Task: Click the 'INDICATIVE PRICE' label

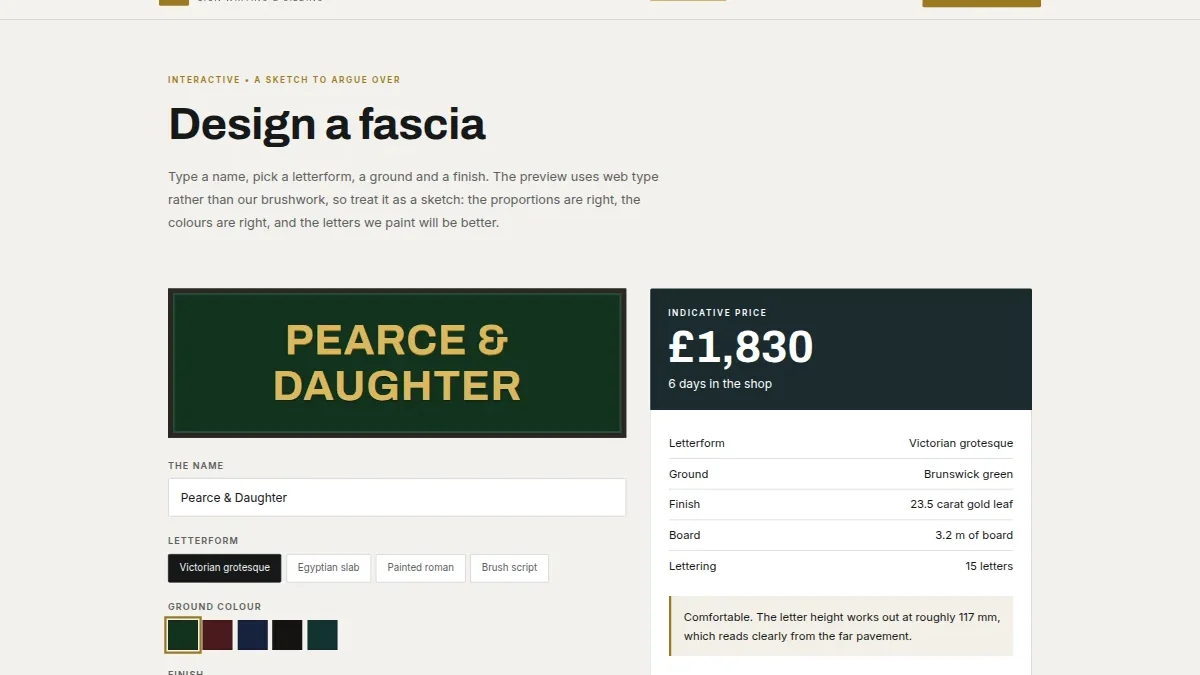Action: click(x=717, y=313)
